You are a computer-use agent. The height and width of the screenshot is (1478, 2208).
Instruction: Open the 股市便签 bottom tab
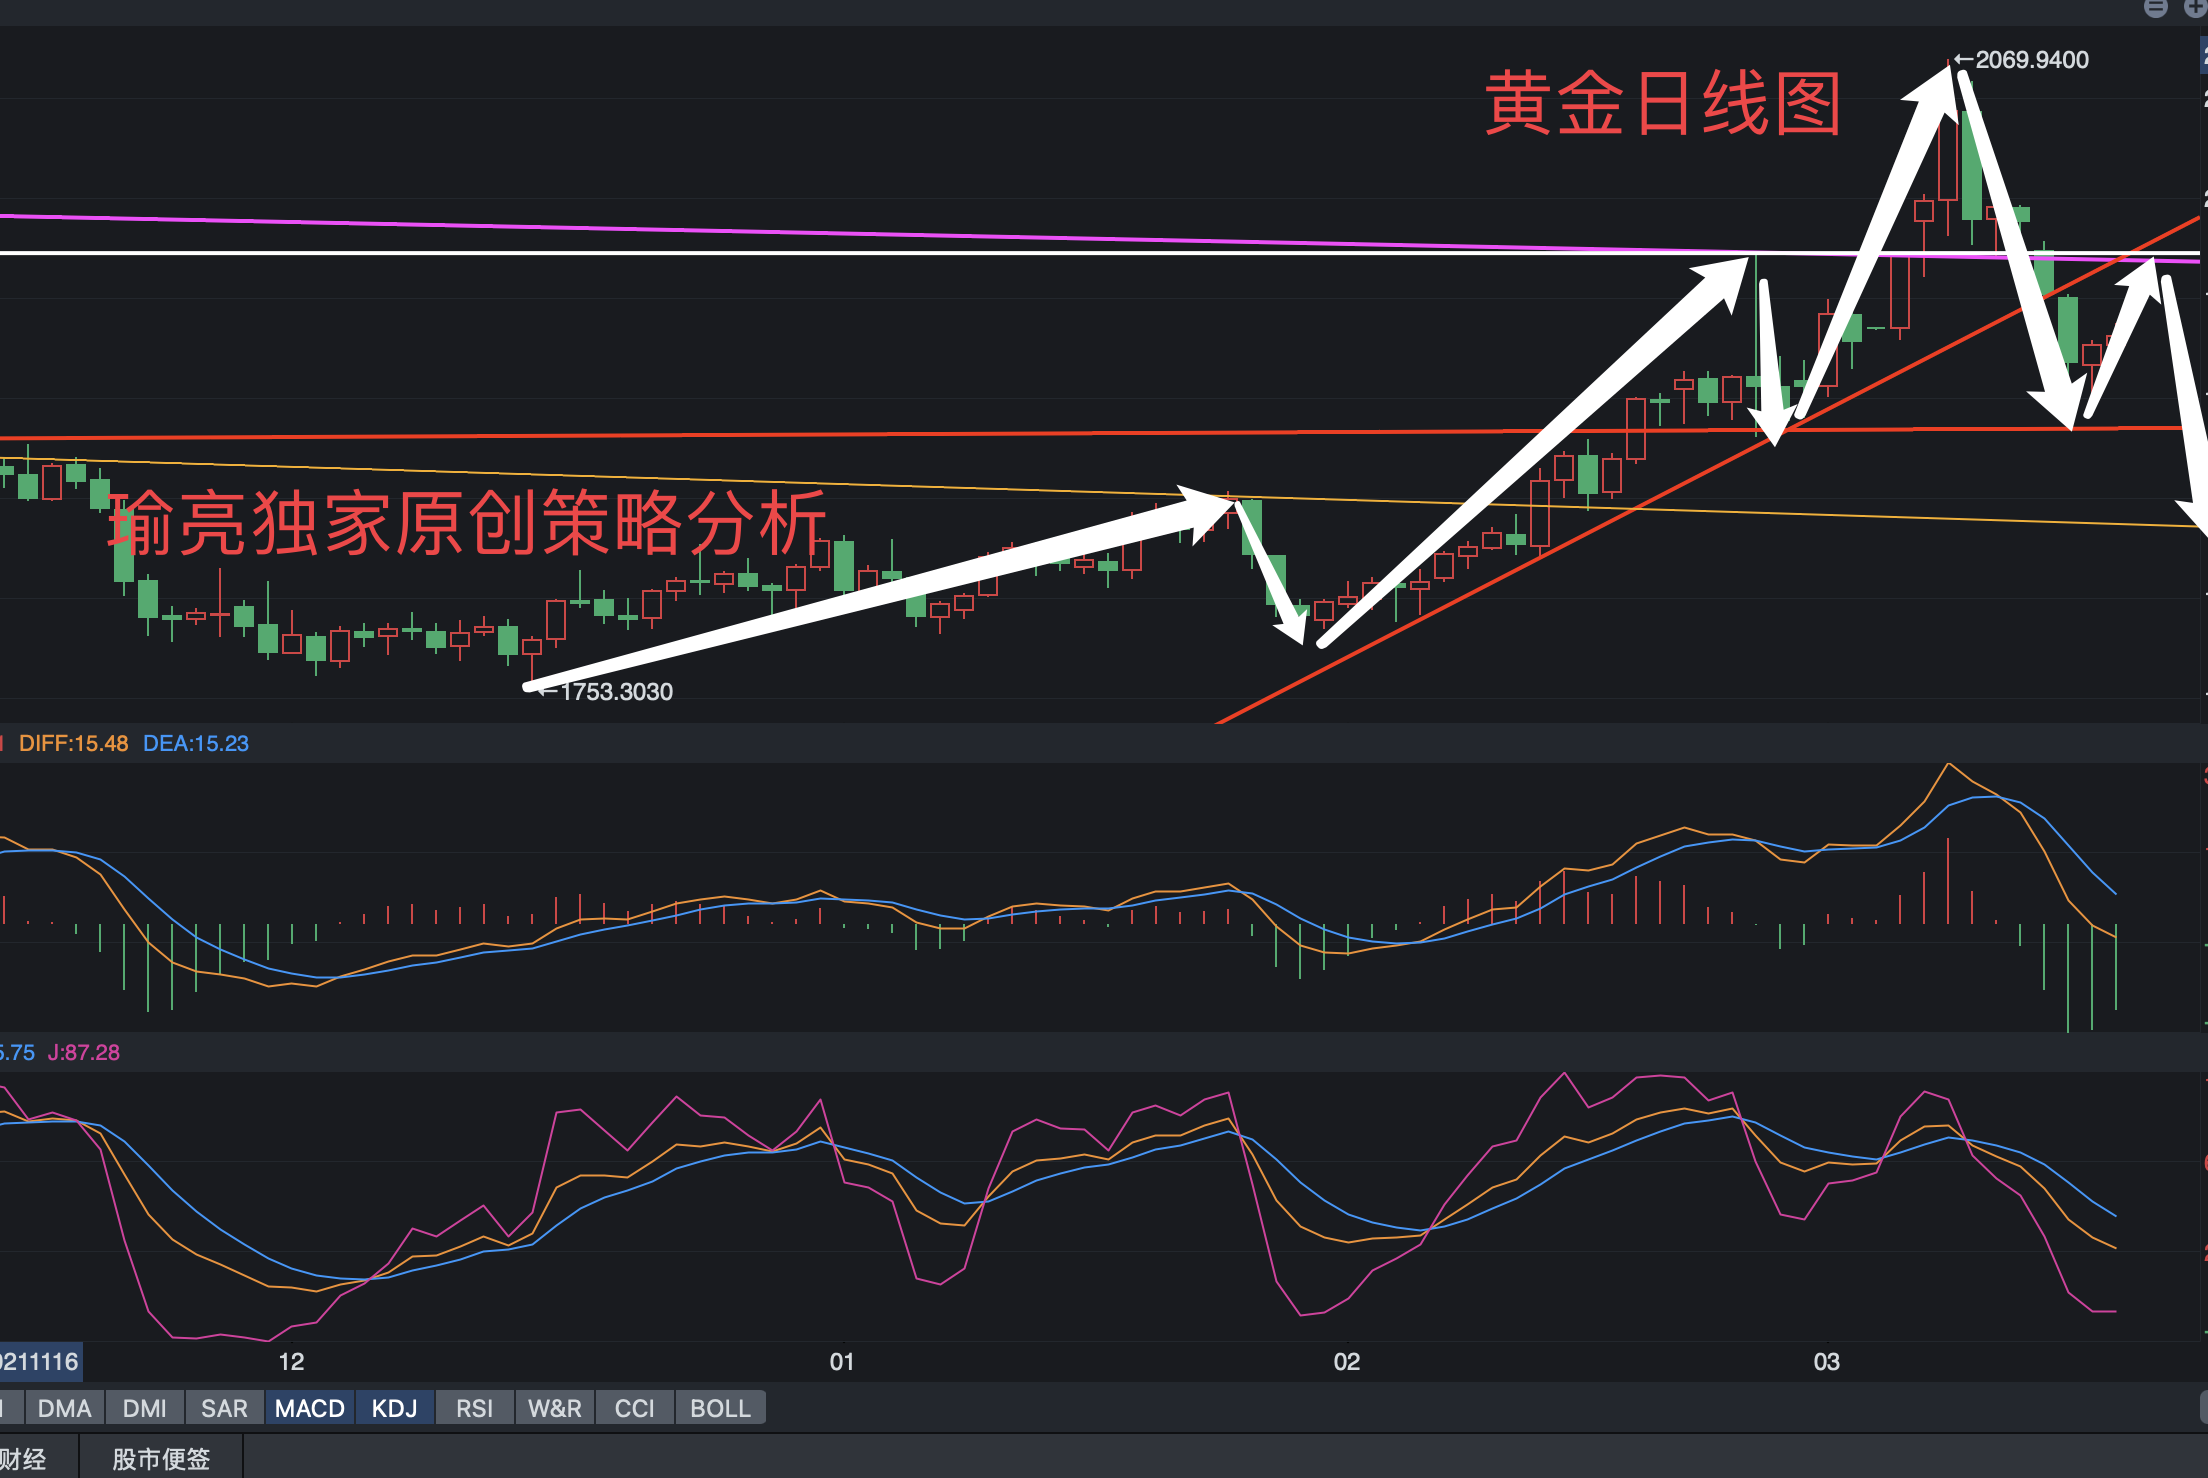(161, 1459)
